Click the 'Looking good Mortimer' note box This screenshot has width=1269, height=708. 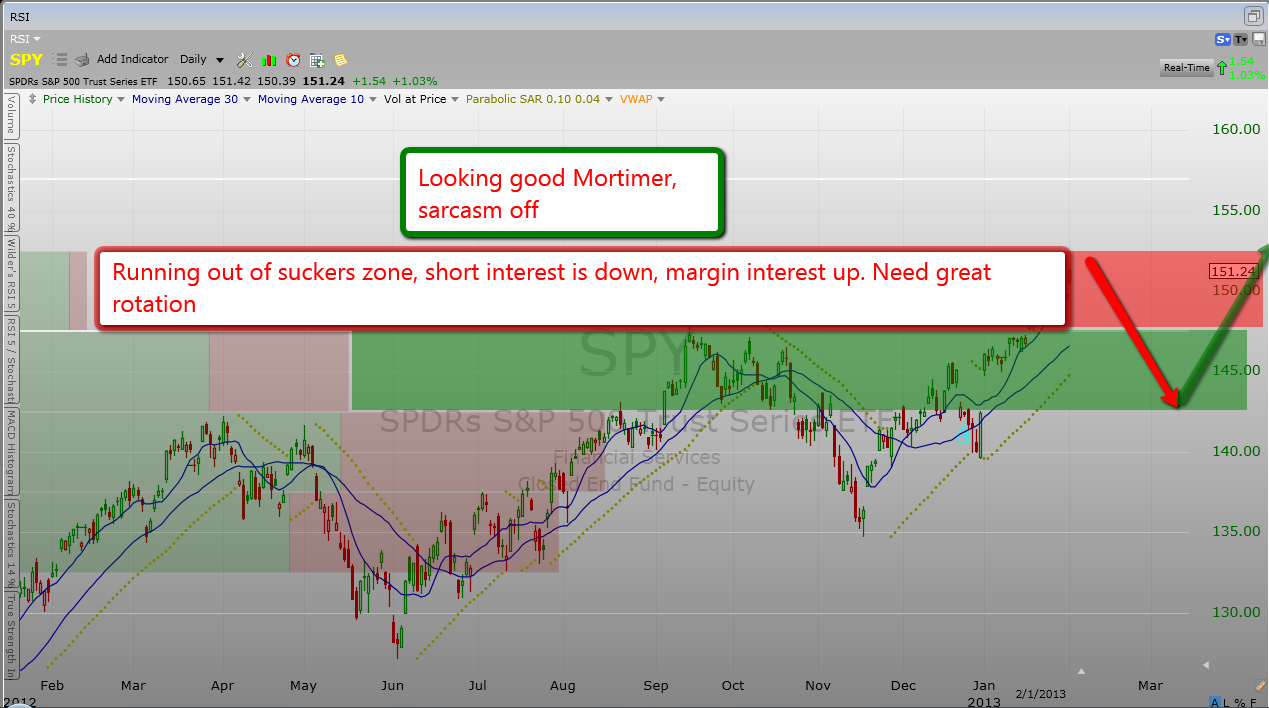pos(561,194)
